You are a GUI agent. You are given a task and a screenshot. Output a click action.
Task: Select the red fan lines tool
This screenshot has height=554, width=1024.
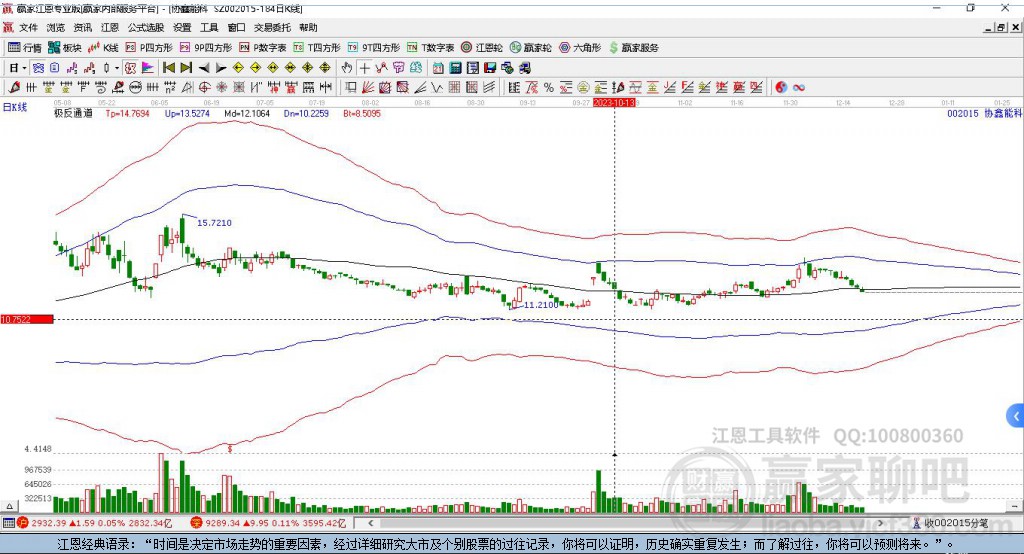click(368, 87)
